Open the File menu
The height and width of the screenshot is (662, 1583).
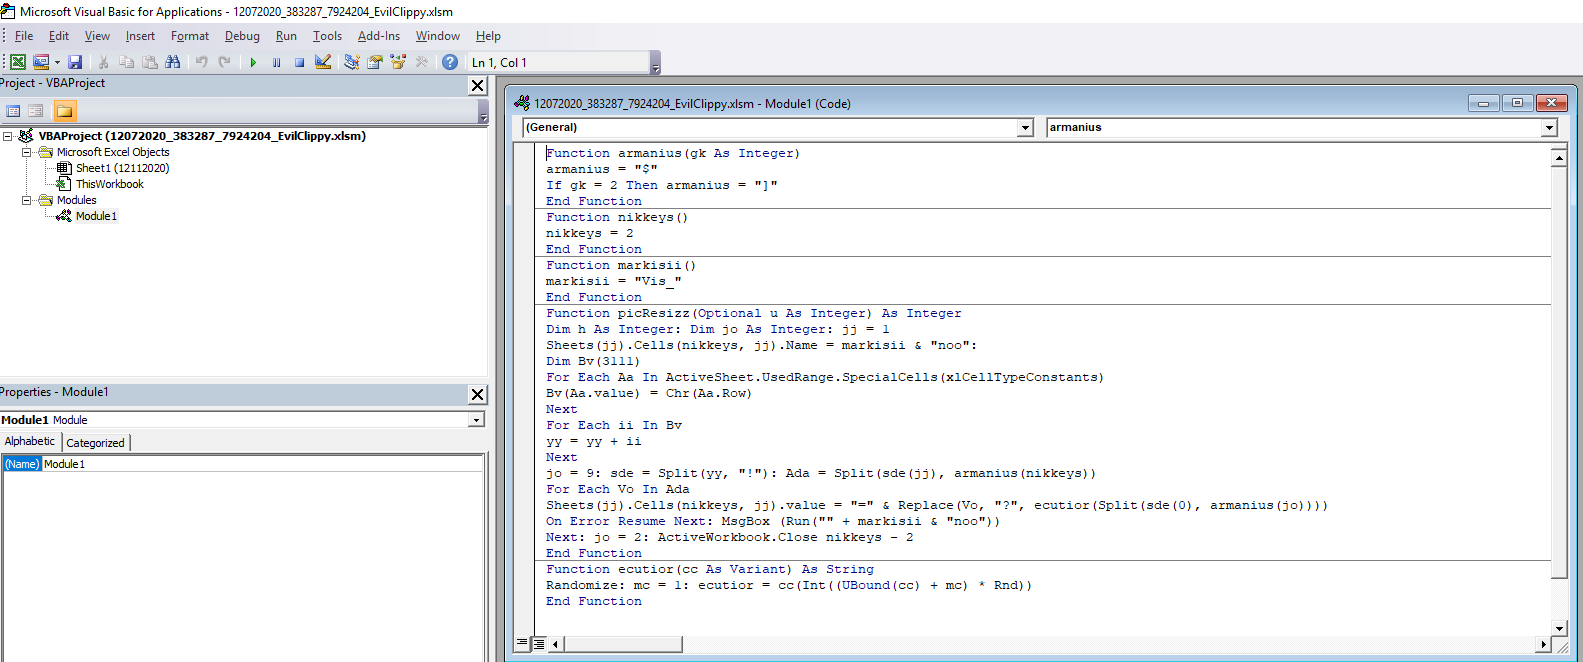click(x=24, y=36)
